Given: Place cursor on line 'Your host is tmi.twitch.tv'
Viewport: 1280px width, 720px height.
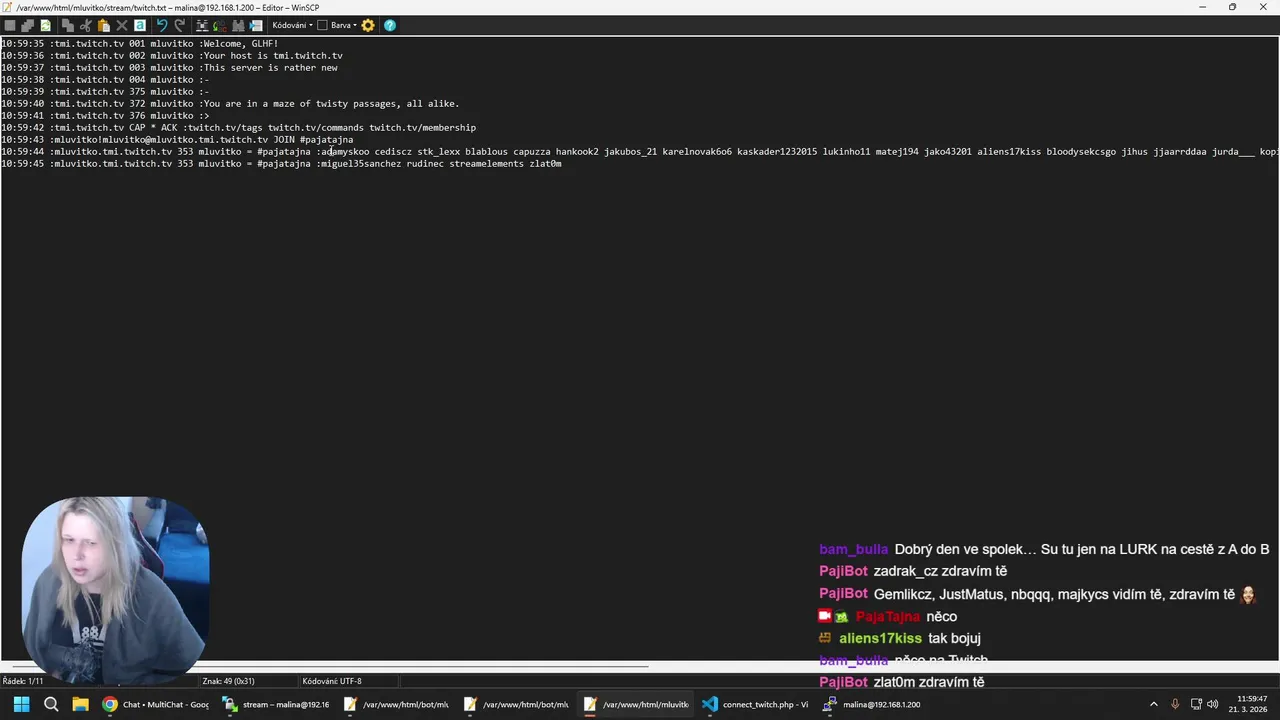Looking at the screenshot, I should [x=172, y=56].
